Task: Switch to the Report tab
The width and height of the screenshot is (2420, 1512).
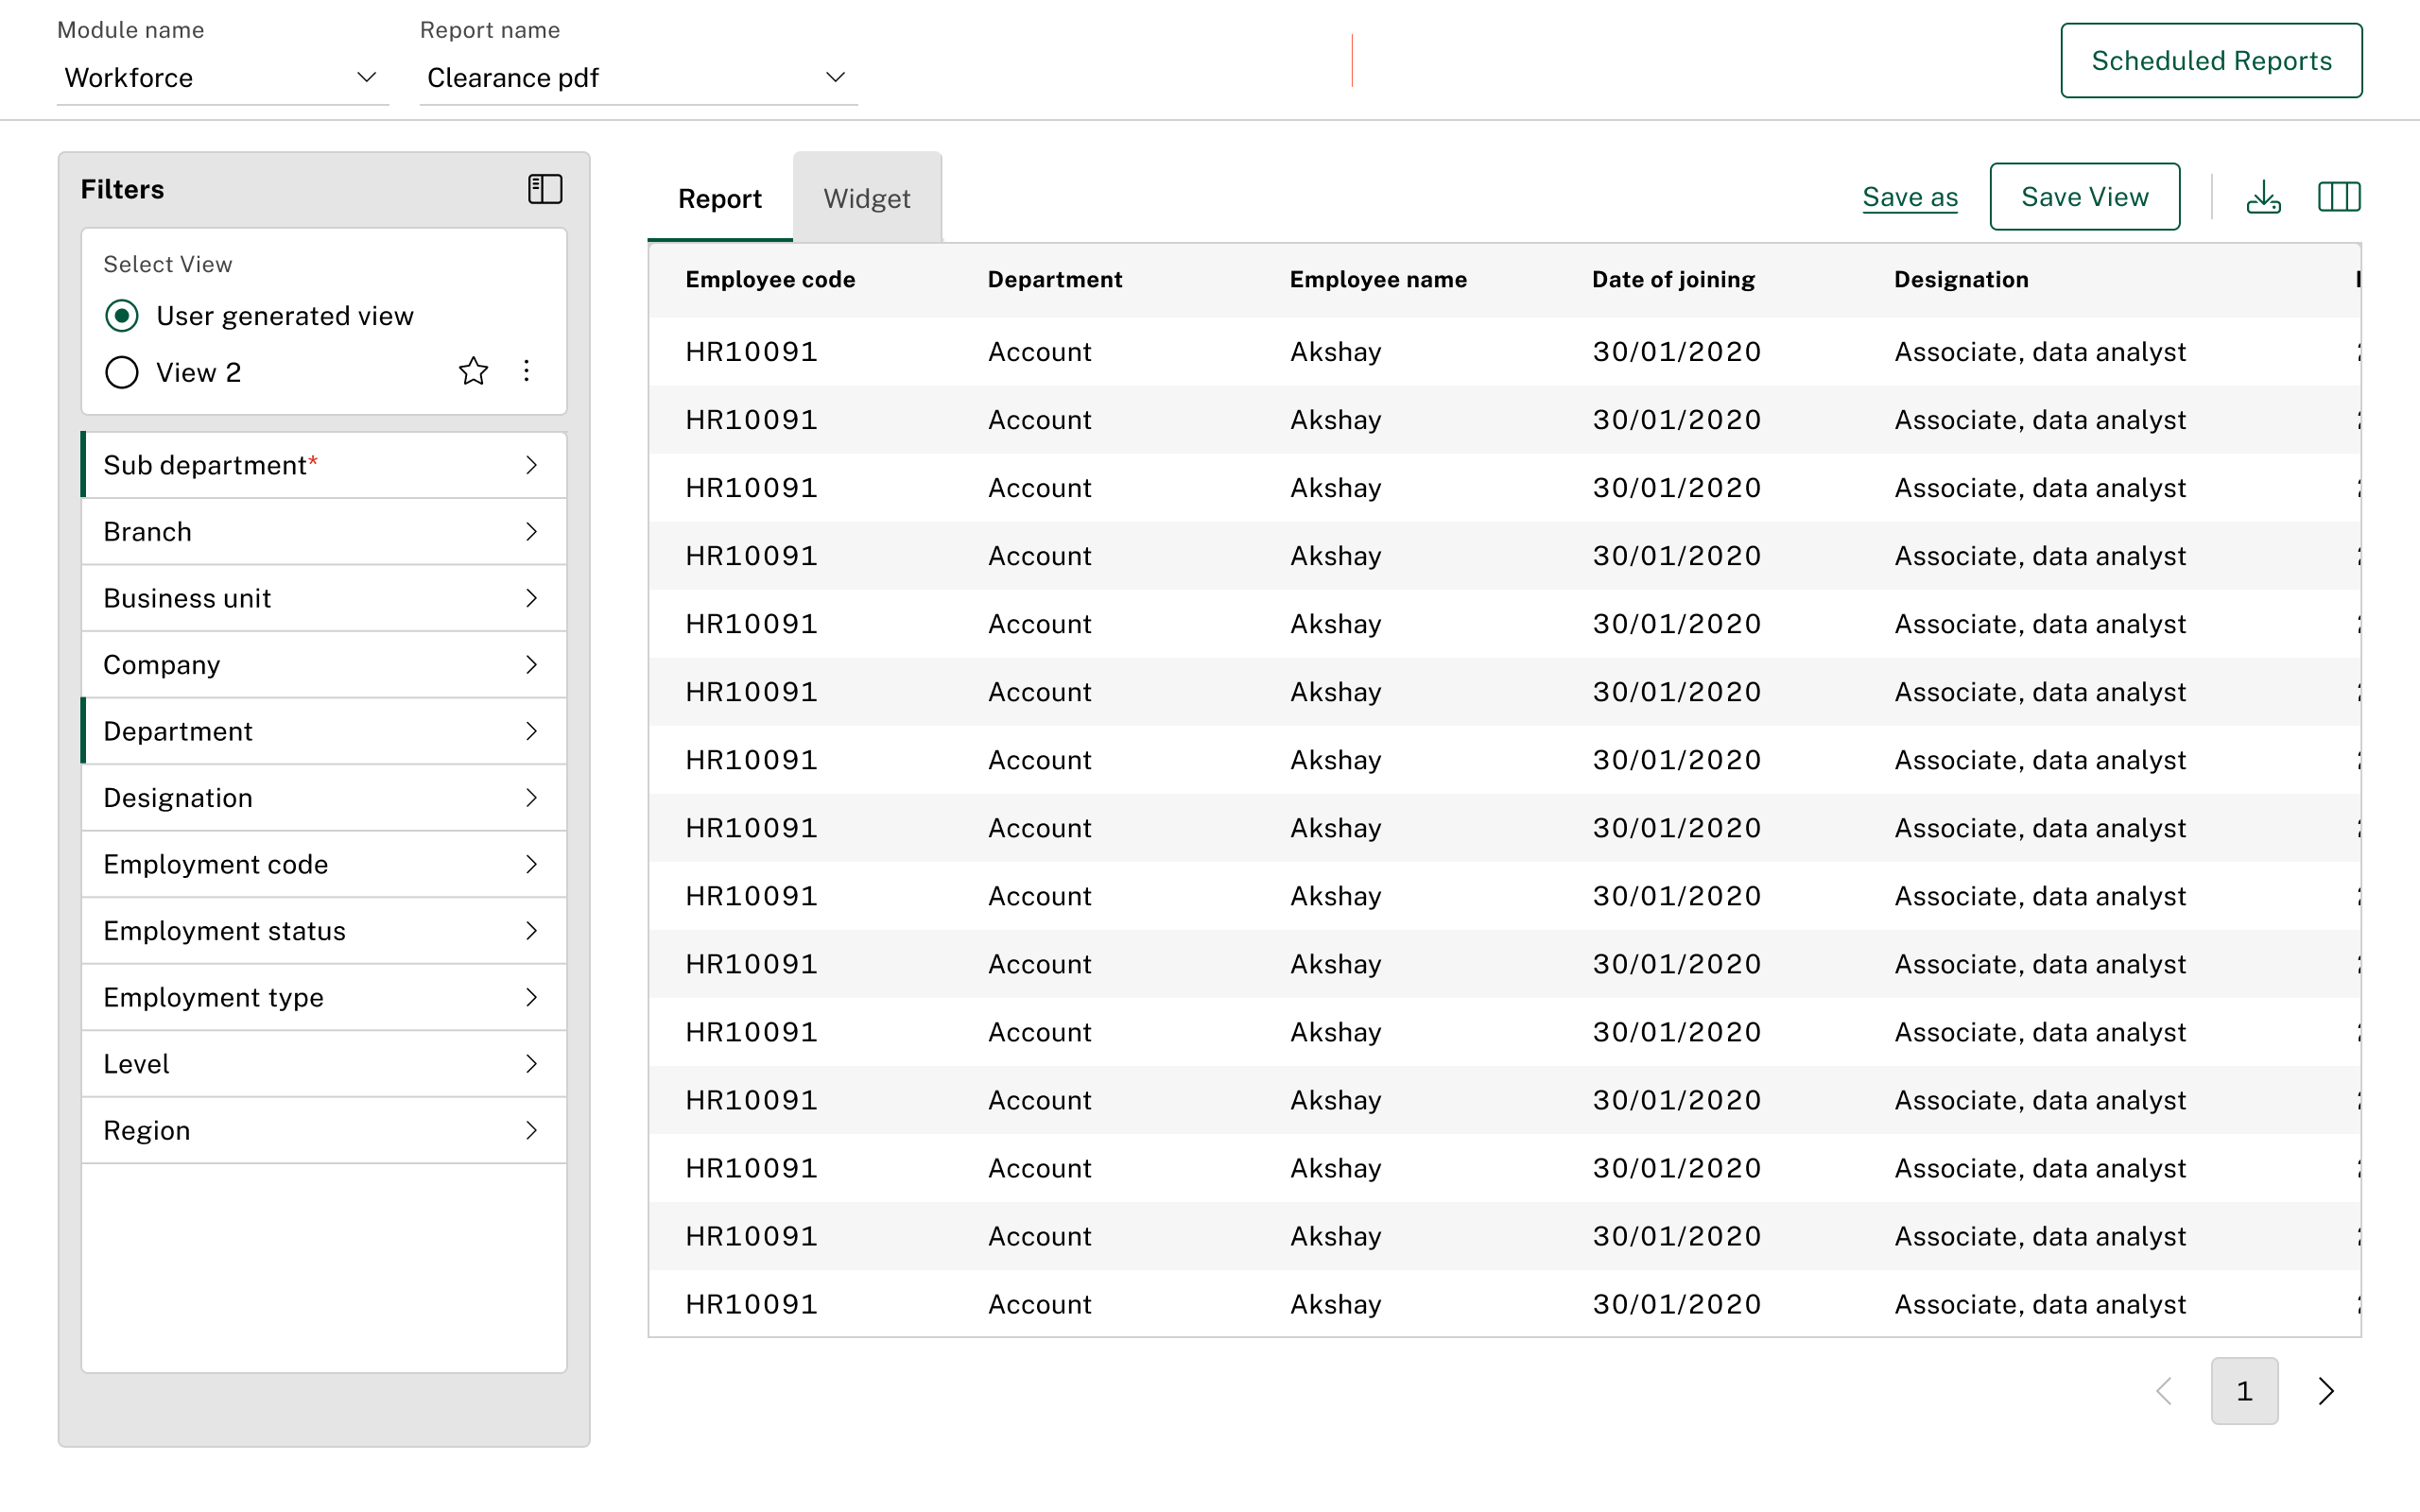Action: coord(719,199)
